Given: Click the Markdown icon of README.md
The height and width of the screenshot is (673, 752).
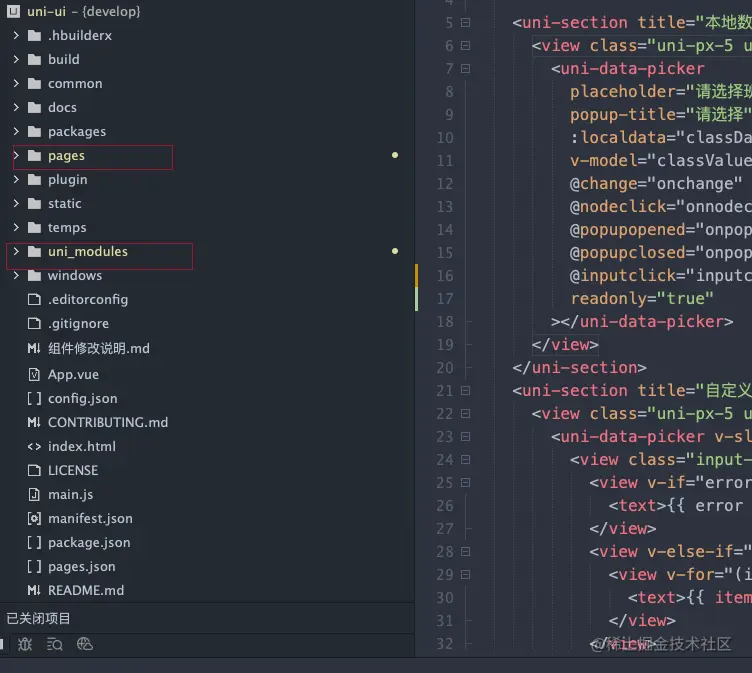Looking at the screenshot, I should click(34, 590).
